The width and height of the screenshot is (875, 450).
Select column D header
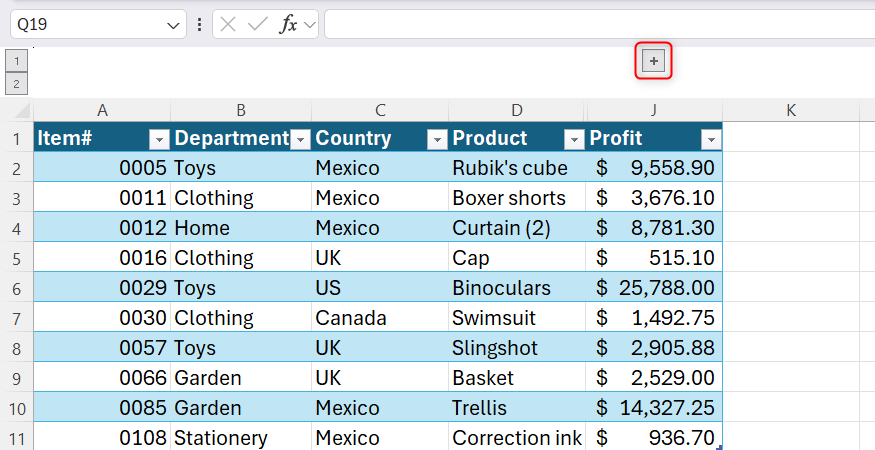pyautogui.click(x=517, y=110)
